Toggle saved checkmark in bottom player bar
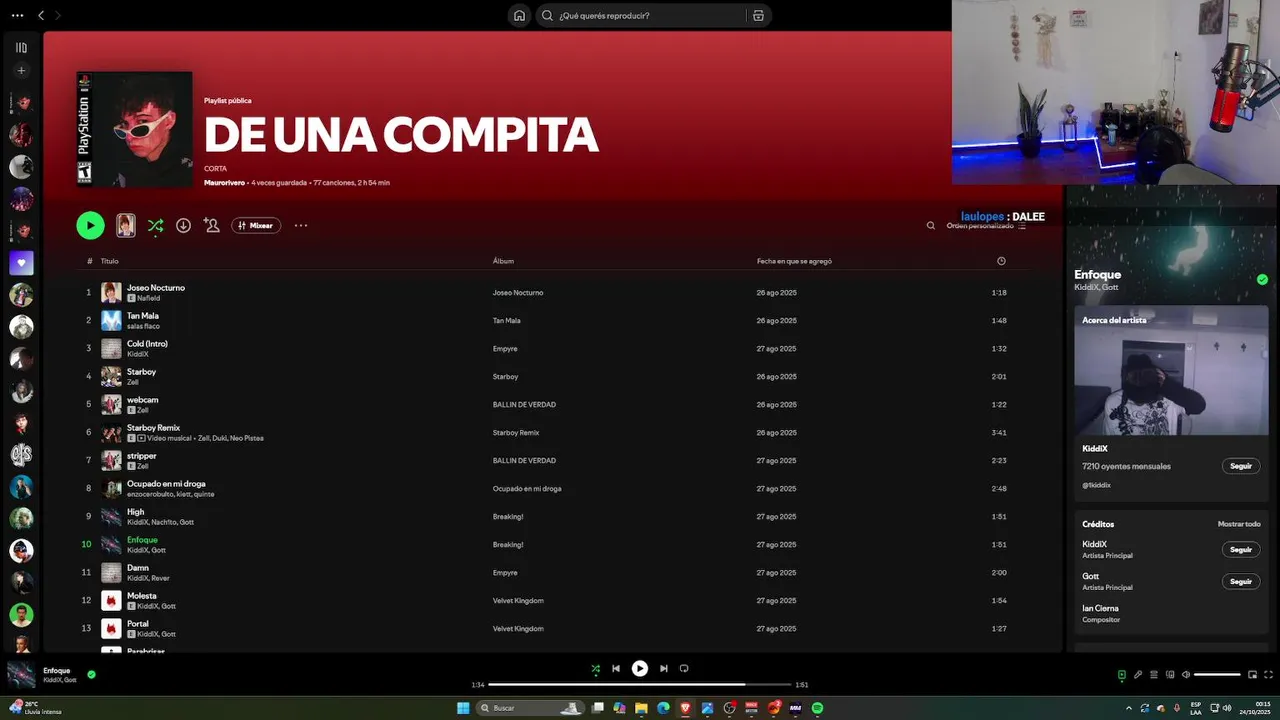 pyautogui.click(x=91, y=674)
